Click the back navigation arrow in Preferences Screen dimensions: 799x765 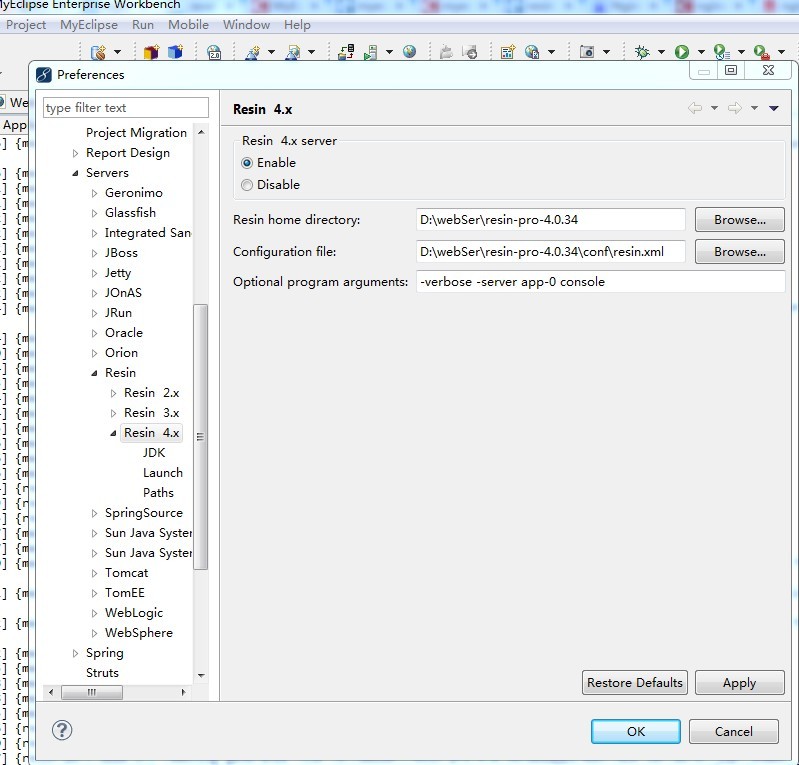(695, 108)
